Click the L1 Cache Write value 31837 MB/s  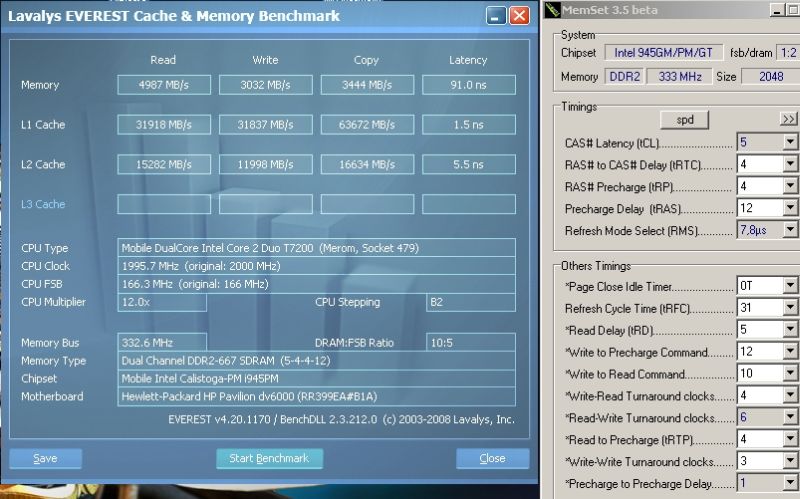[265, 124]
